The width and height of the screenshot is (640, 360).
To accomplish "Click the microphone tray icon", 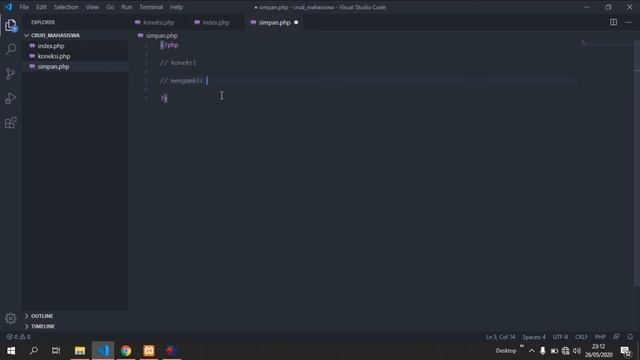I will click(542, 351).
